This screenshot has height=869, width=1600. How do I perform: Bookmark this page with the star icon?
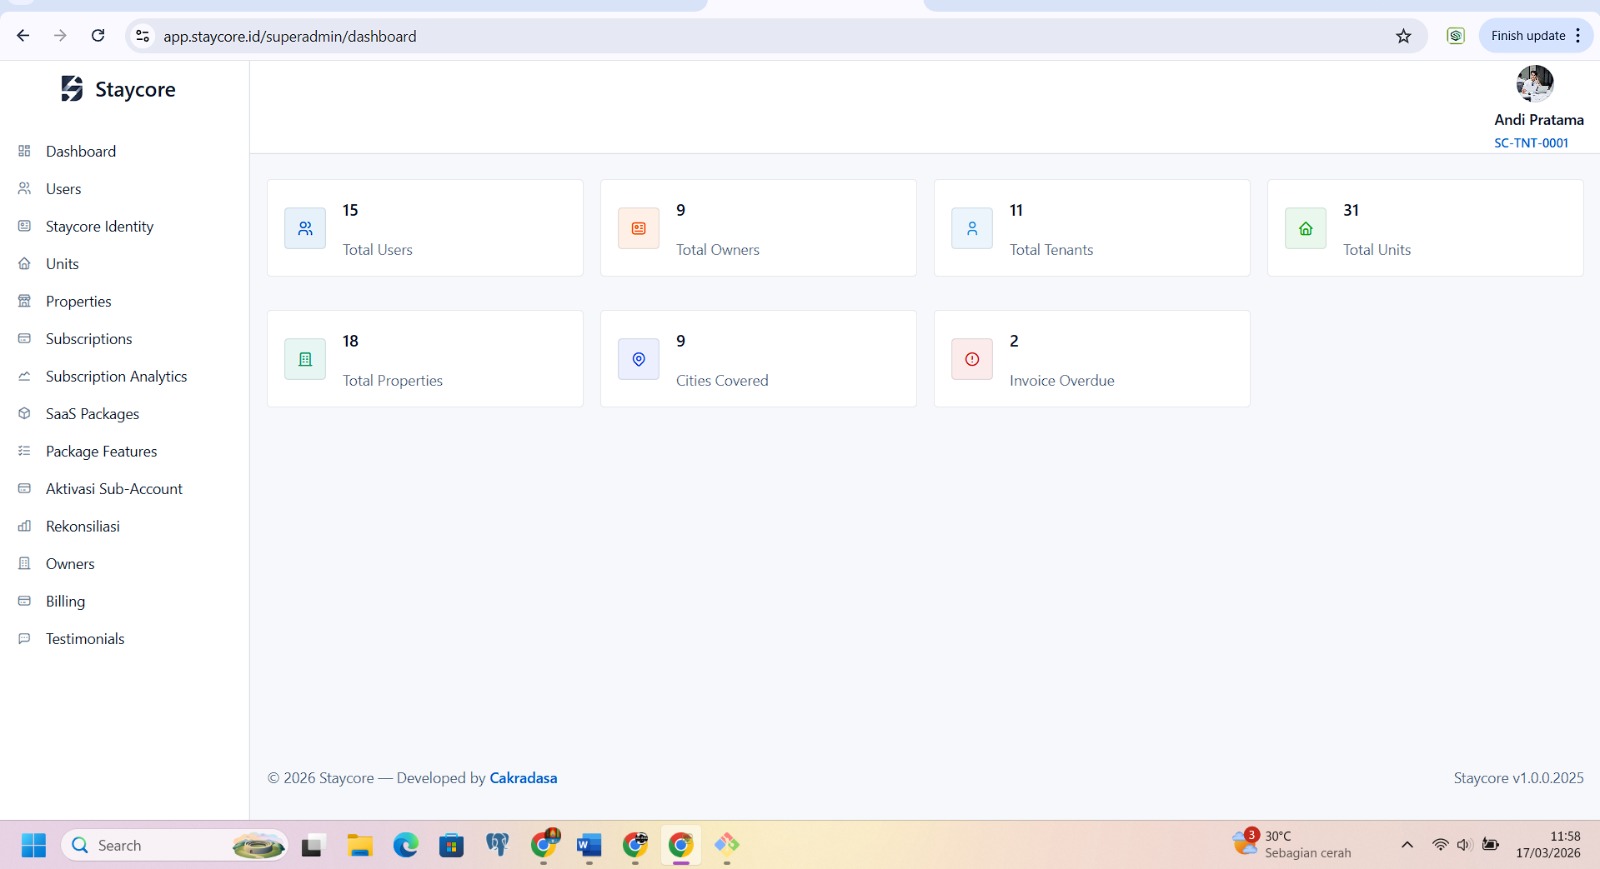coord(1404,36)
